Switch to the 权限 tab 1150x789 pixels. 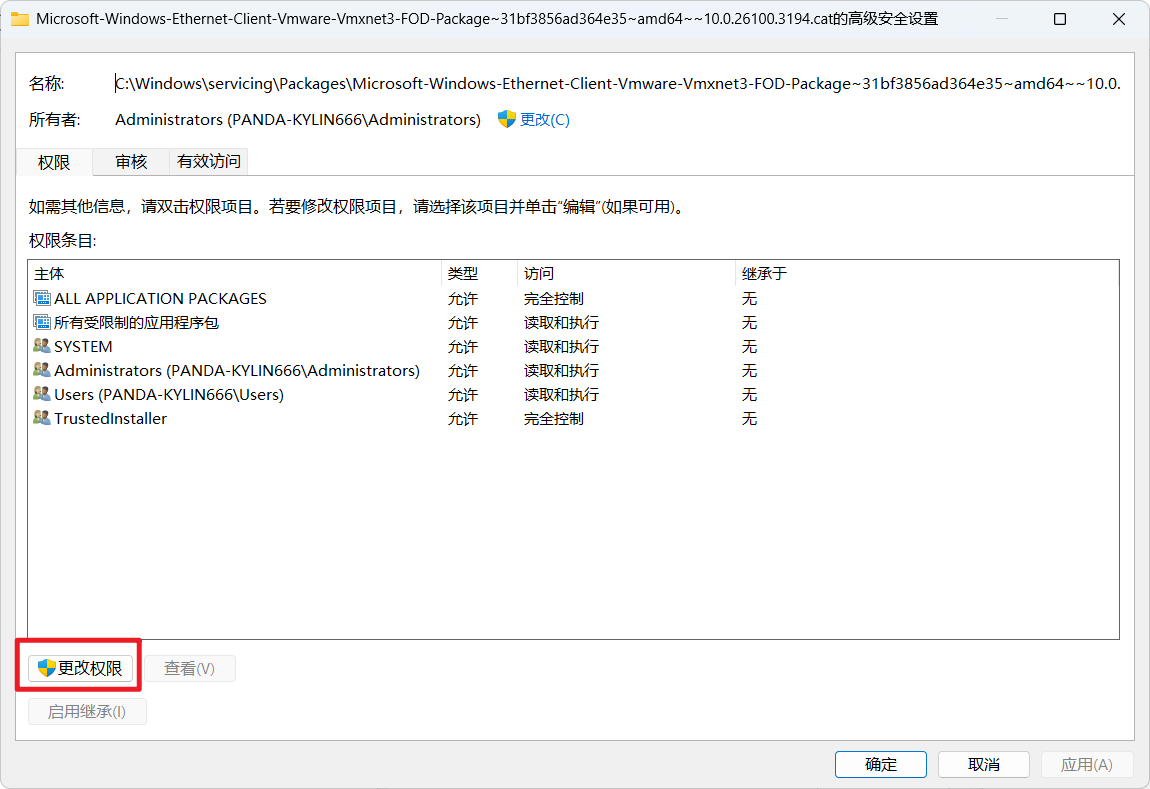tap(54, 162)
